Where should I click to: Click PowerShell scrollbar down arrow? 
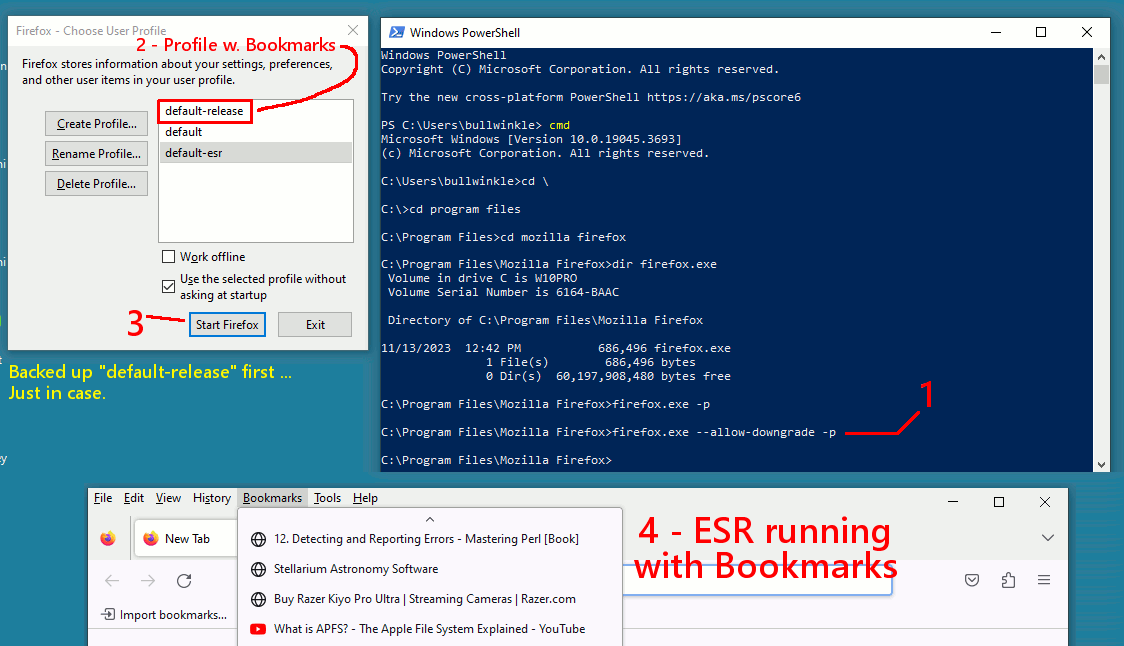[1102, 465]
